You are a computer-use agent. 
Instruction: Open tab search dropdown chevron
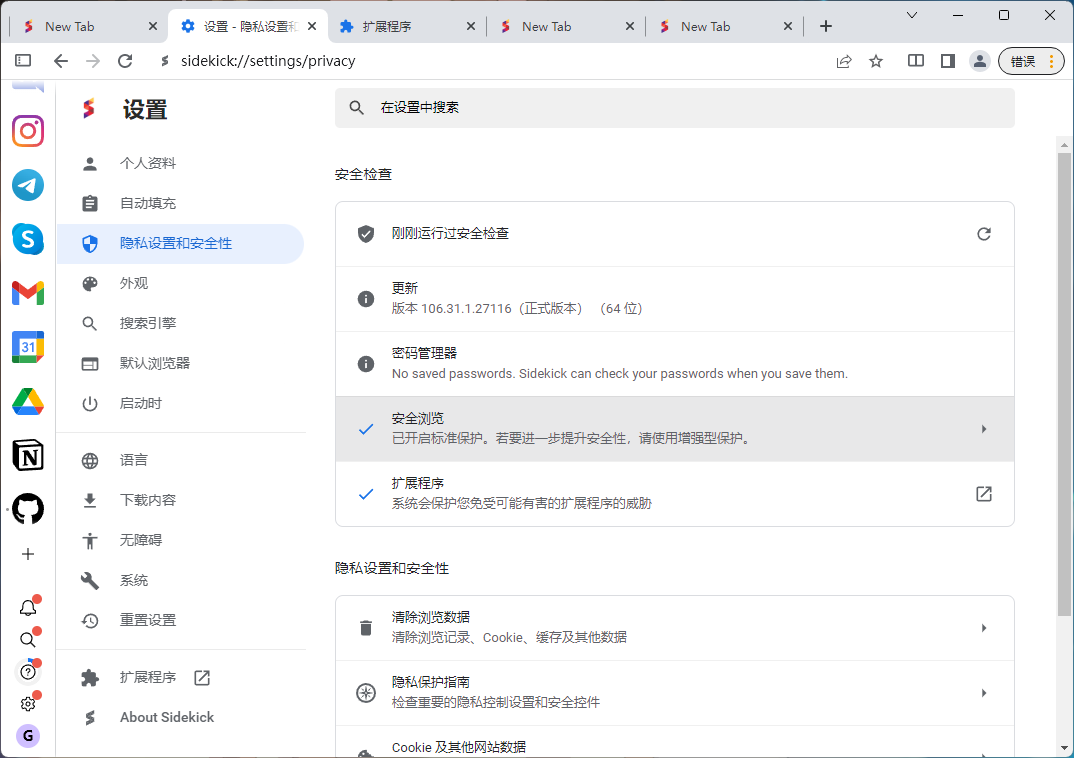[x=912, y=15]
